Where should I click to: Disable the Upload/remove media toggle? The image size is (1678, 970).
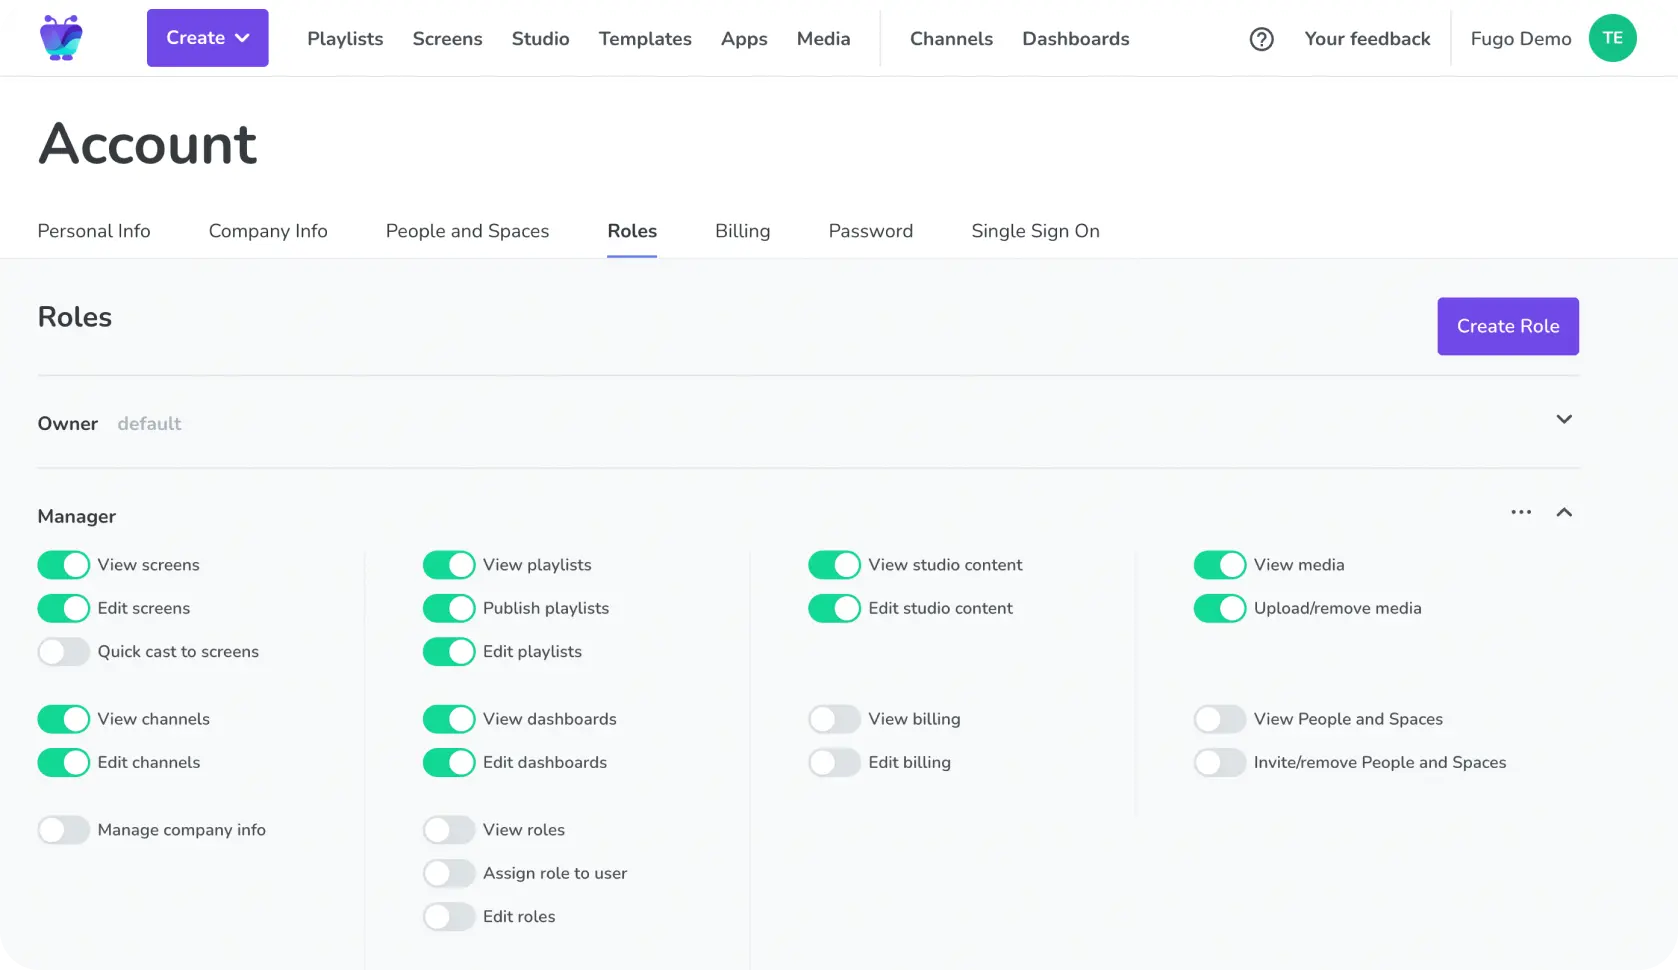point(1219,608)
